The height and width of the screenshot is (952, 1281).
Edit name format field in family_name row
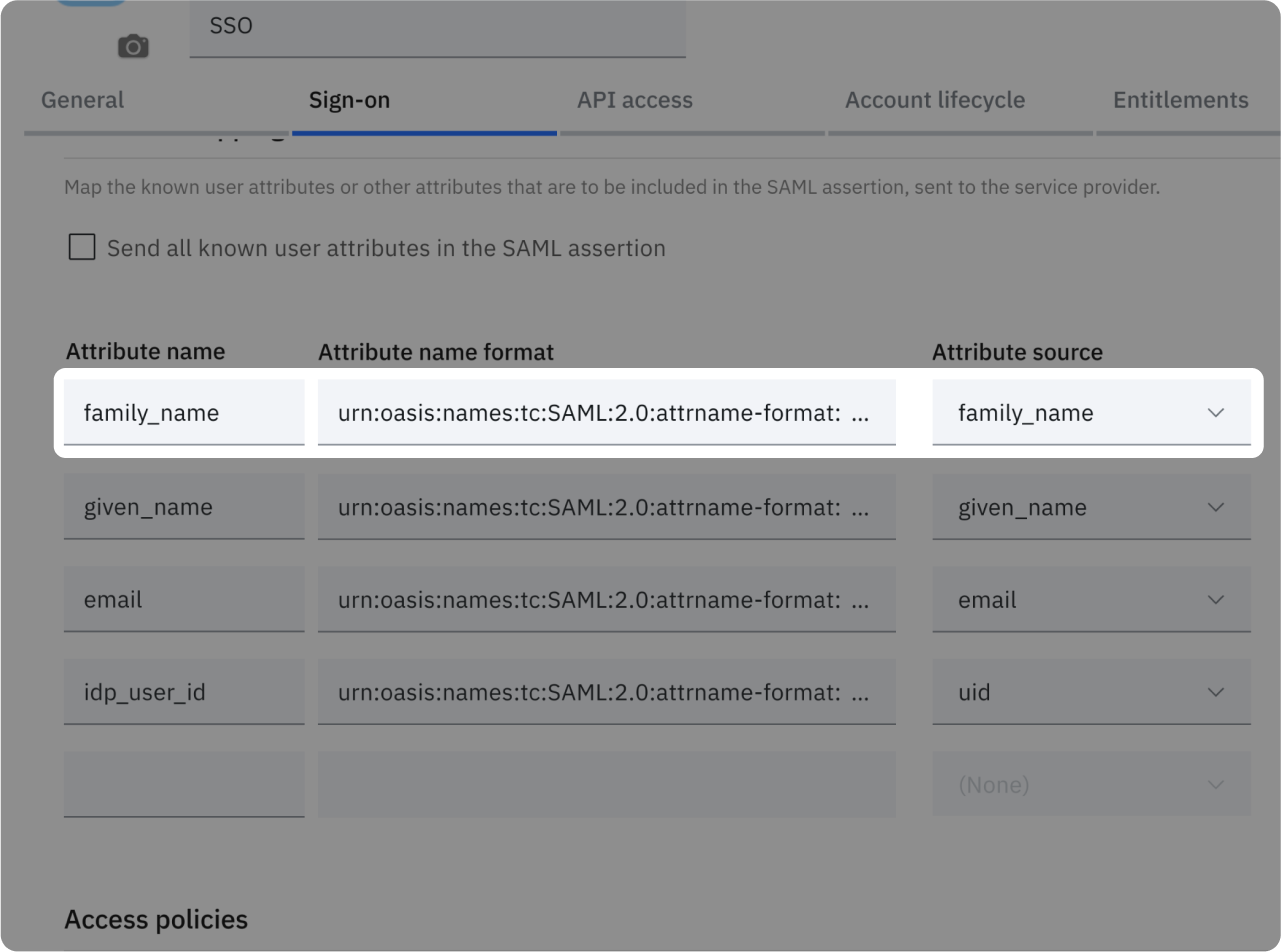click(607, 412)
